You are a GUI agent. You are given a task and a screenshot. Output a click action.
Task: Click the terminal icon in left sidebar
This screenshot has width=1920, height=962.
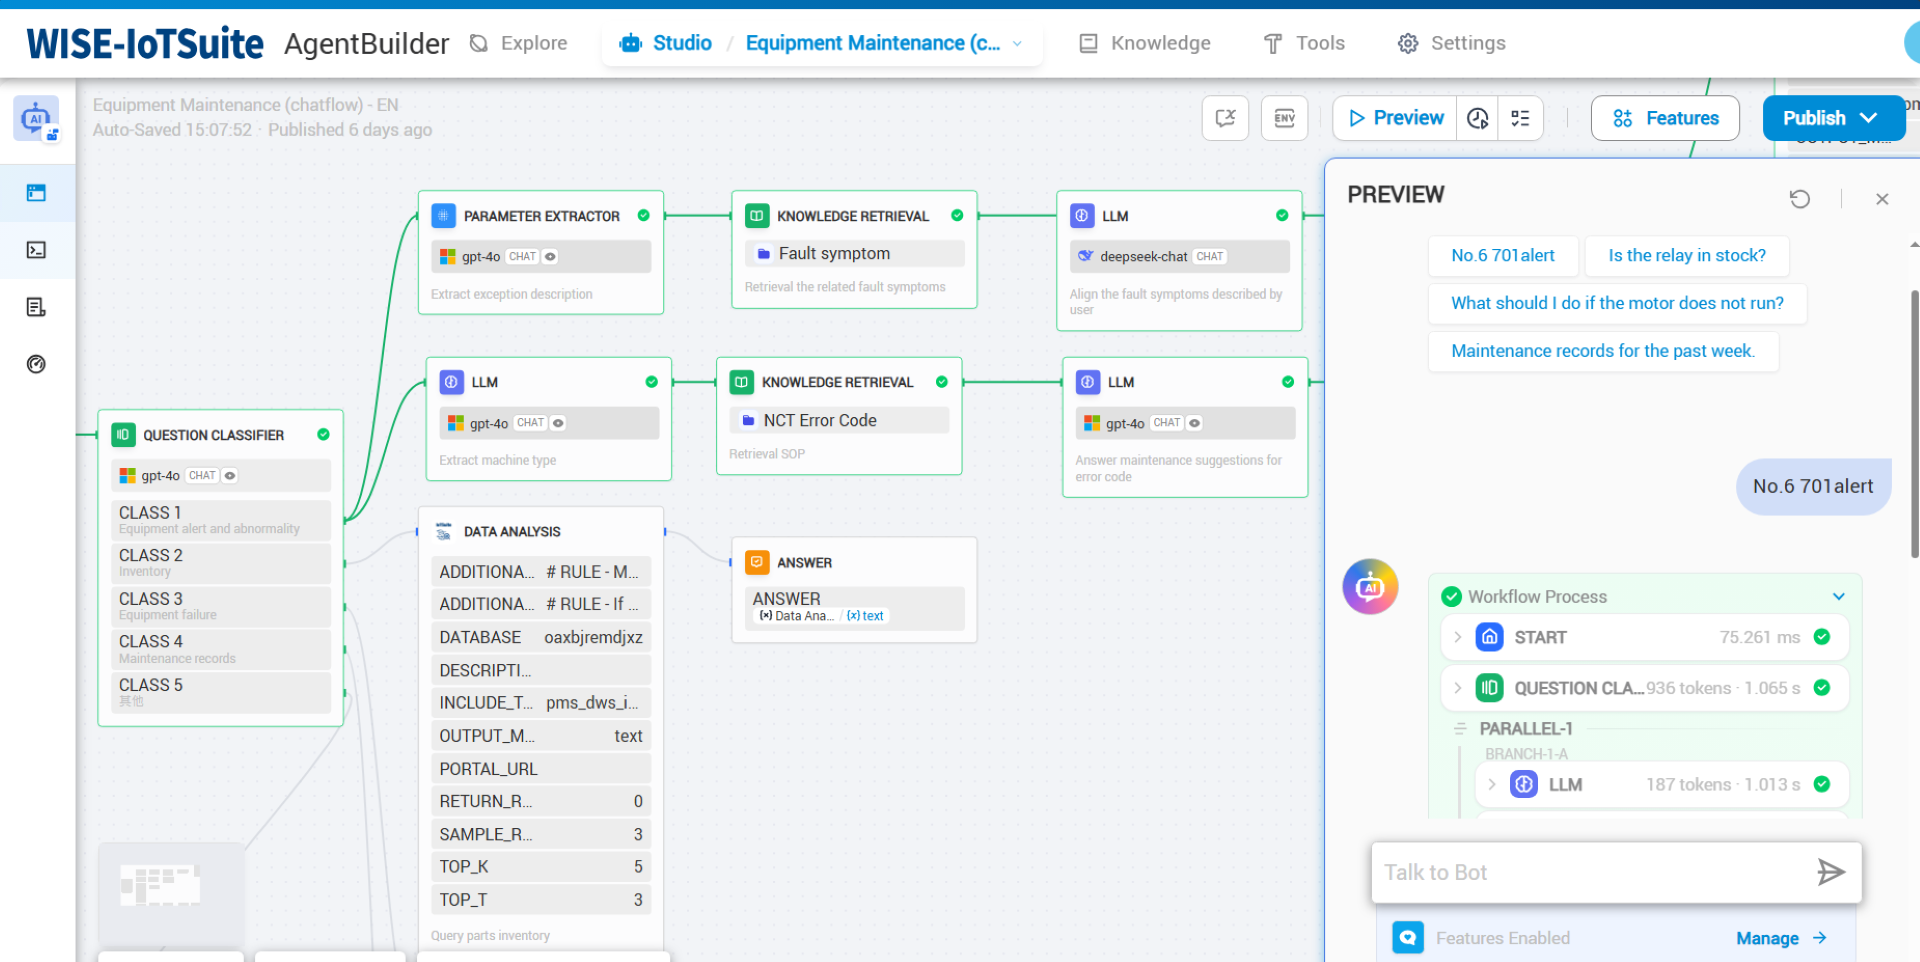pyautogui.click(x=36, y=250)
